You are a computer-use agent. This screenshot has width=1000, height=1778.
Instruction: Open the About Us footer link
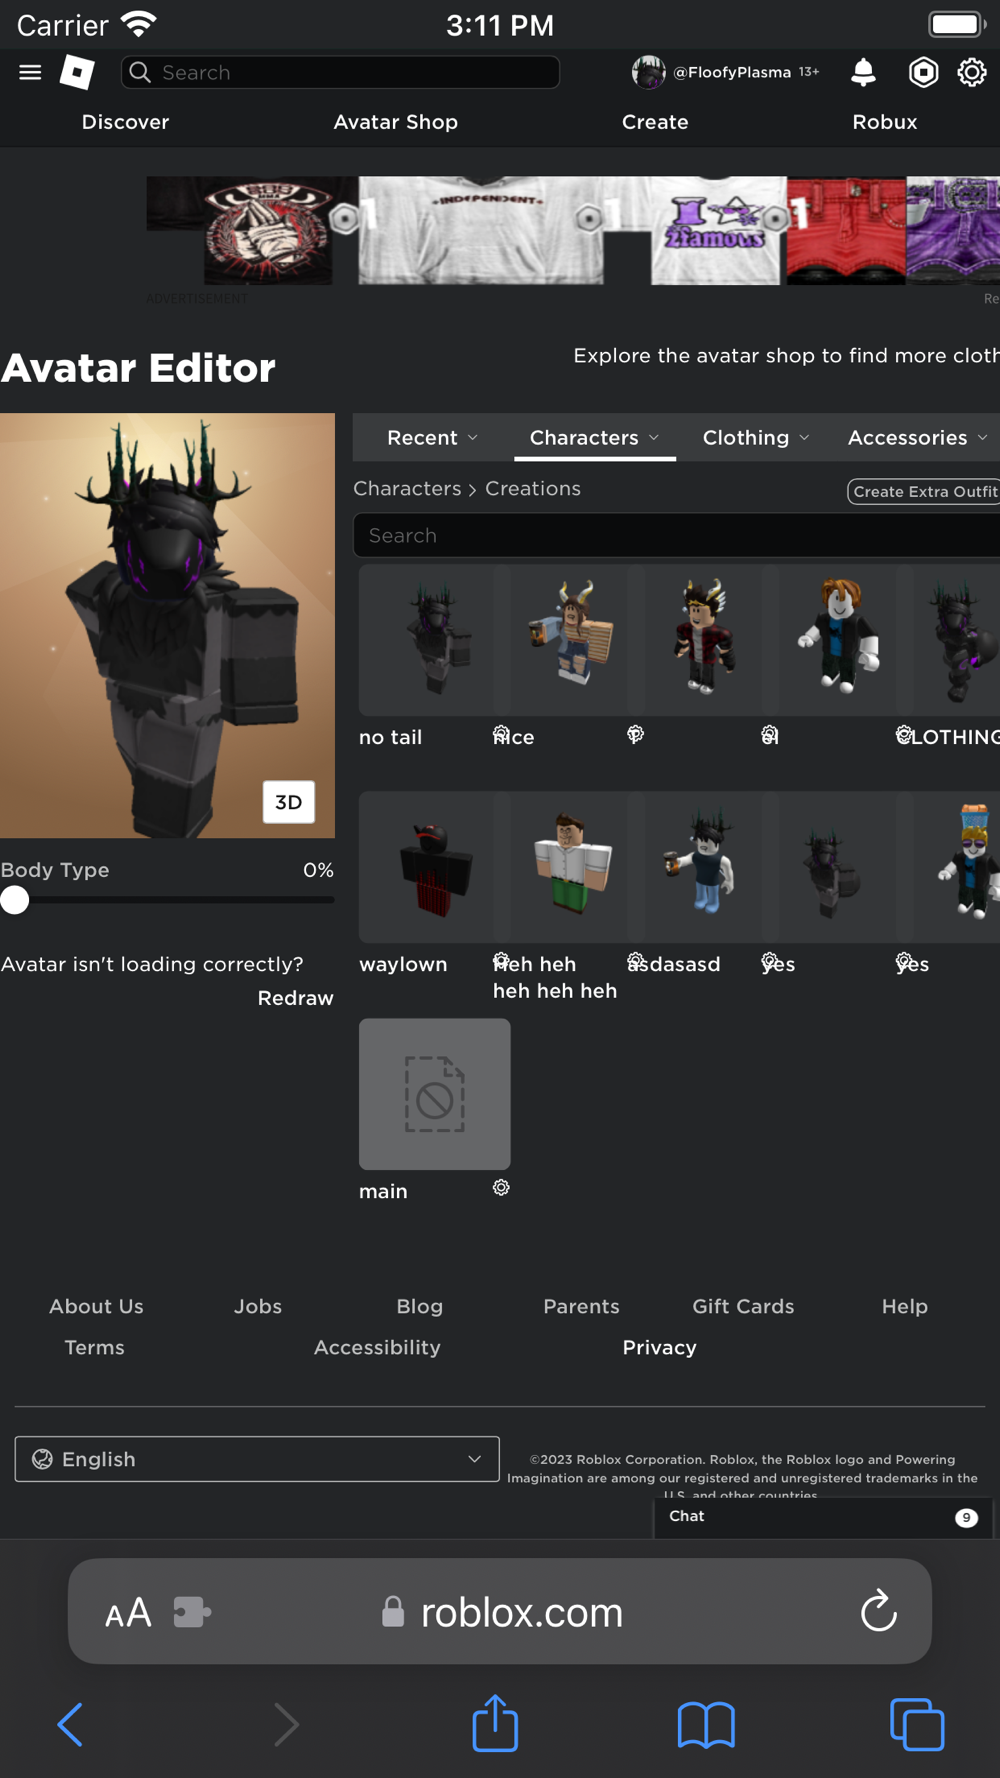coord(96,1306)
